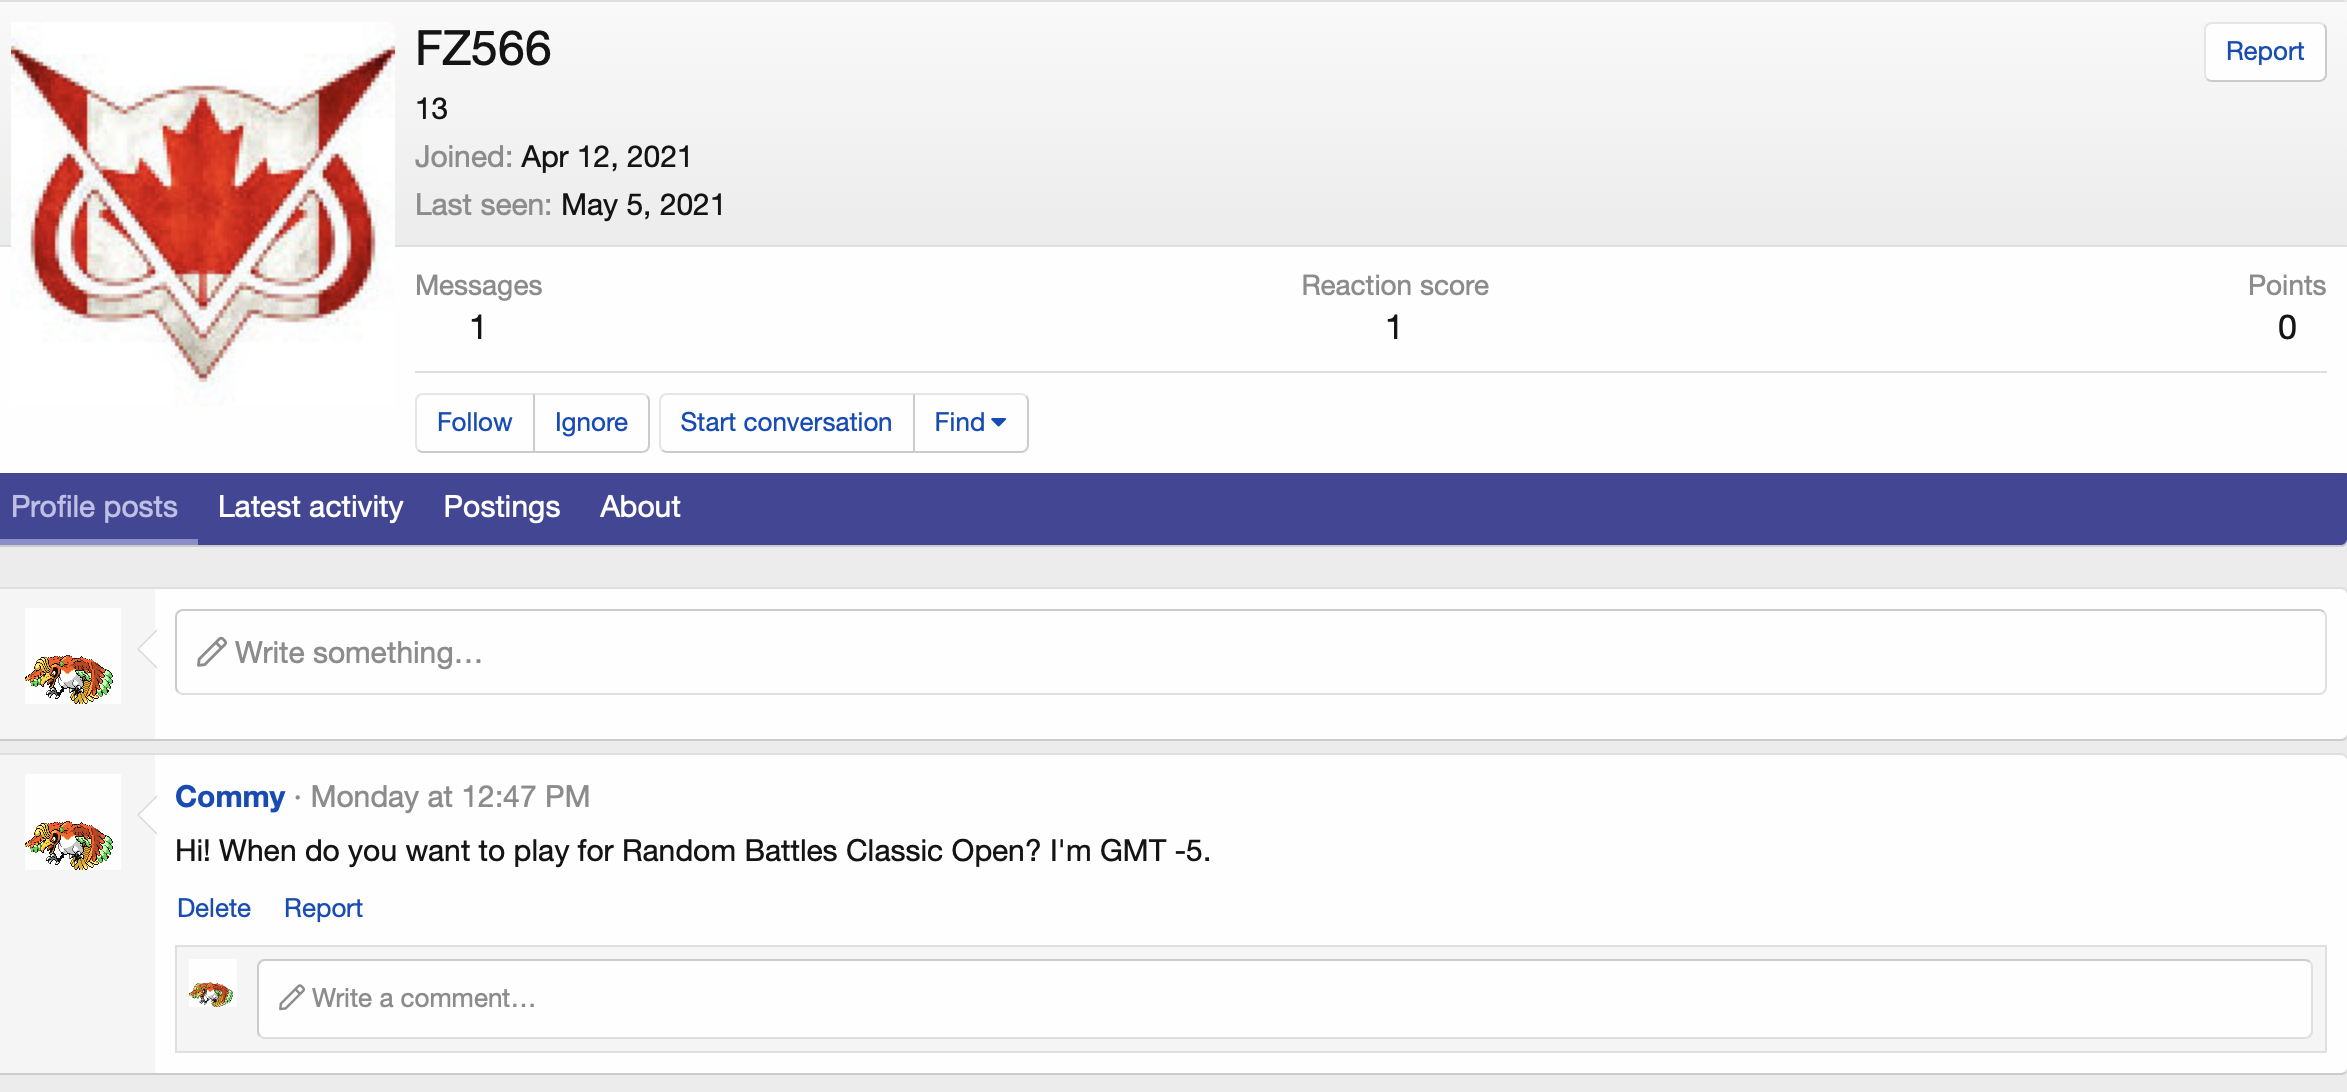Switch to the Profile posts tab
The height and width of the screenshot is (1092, 2347).
point(95,507)
